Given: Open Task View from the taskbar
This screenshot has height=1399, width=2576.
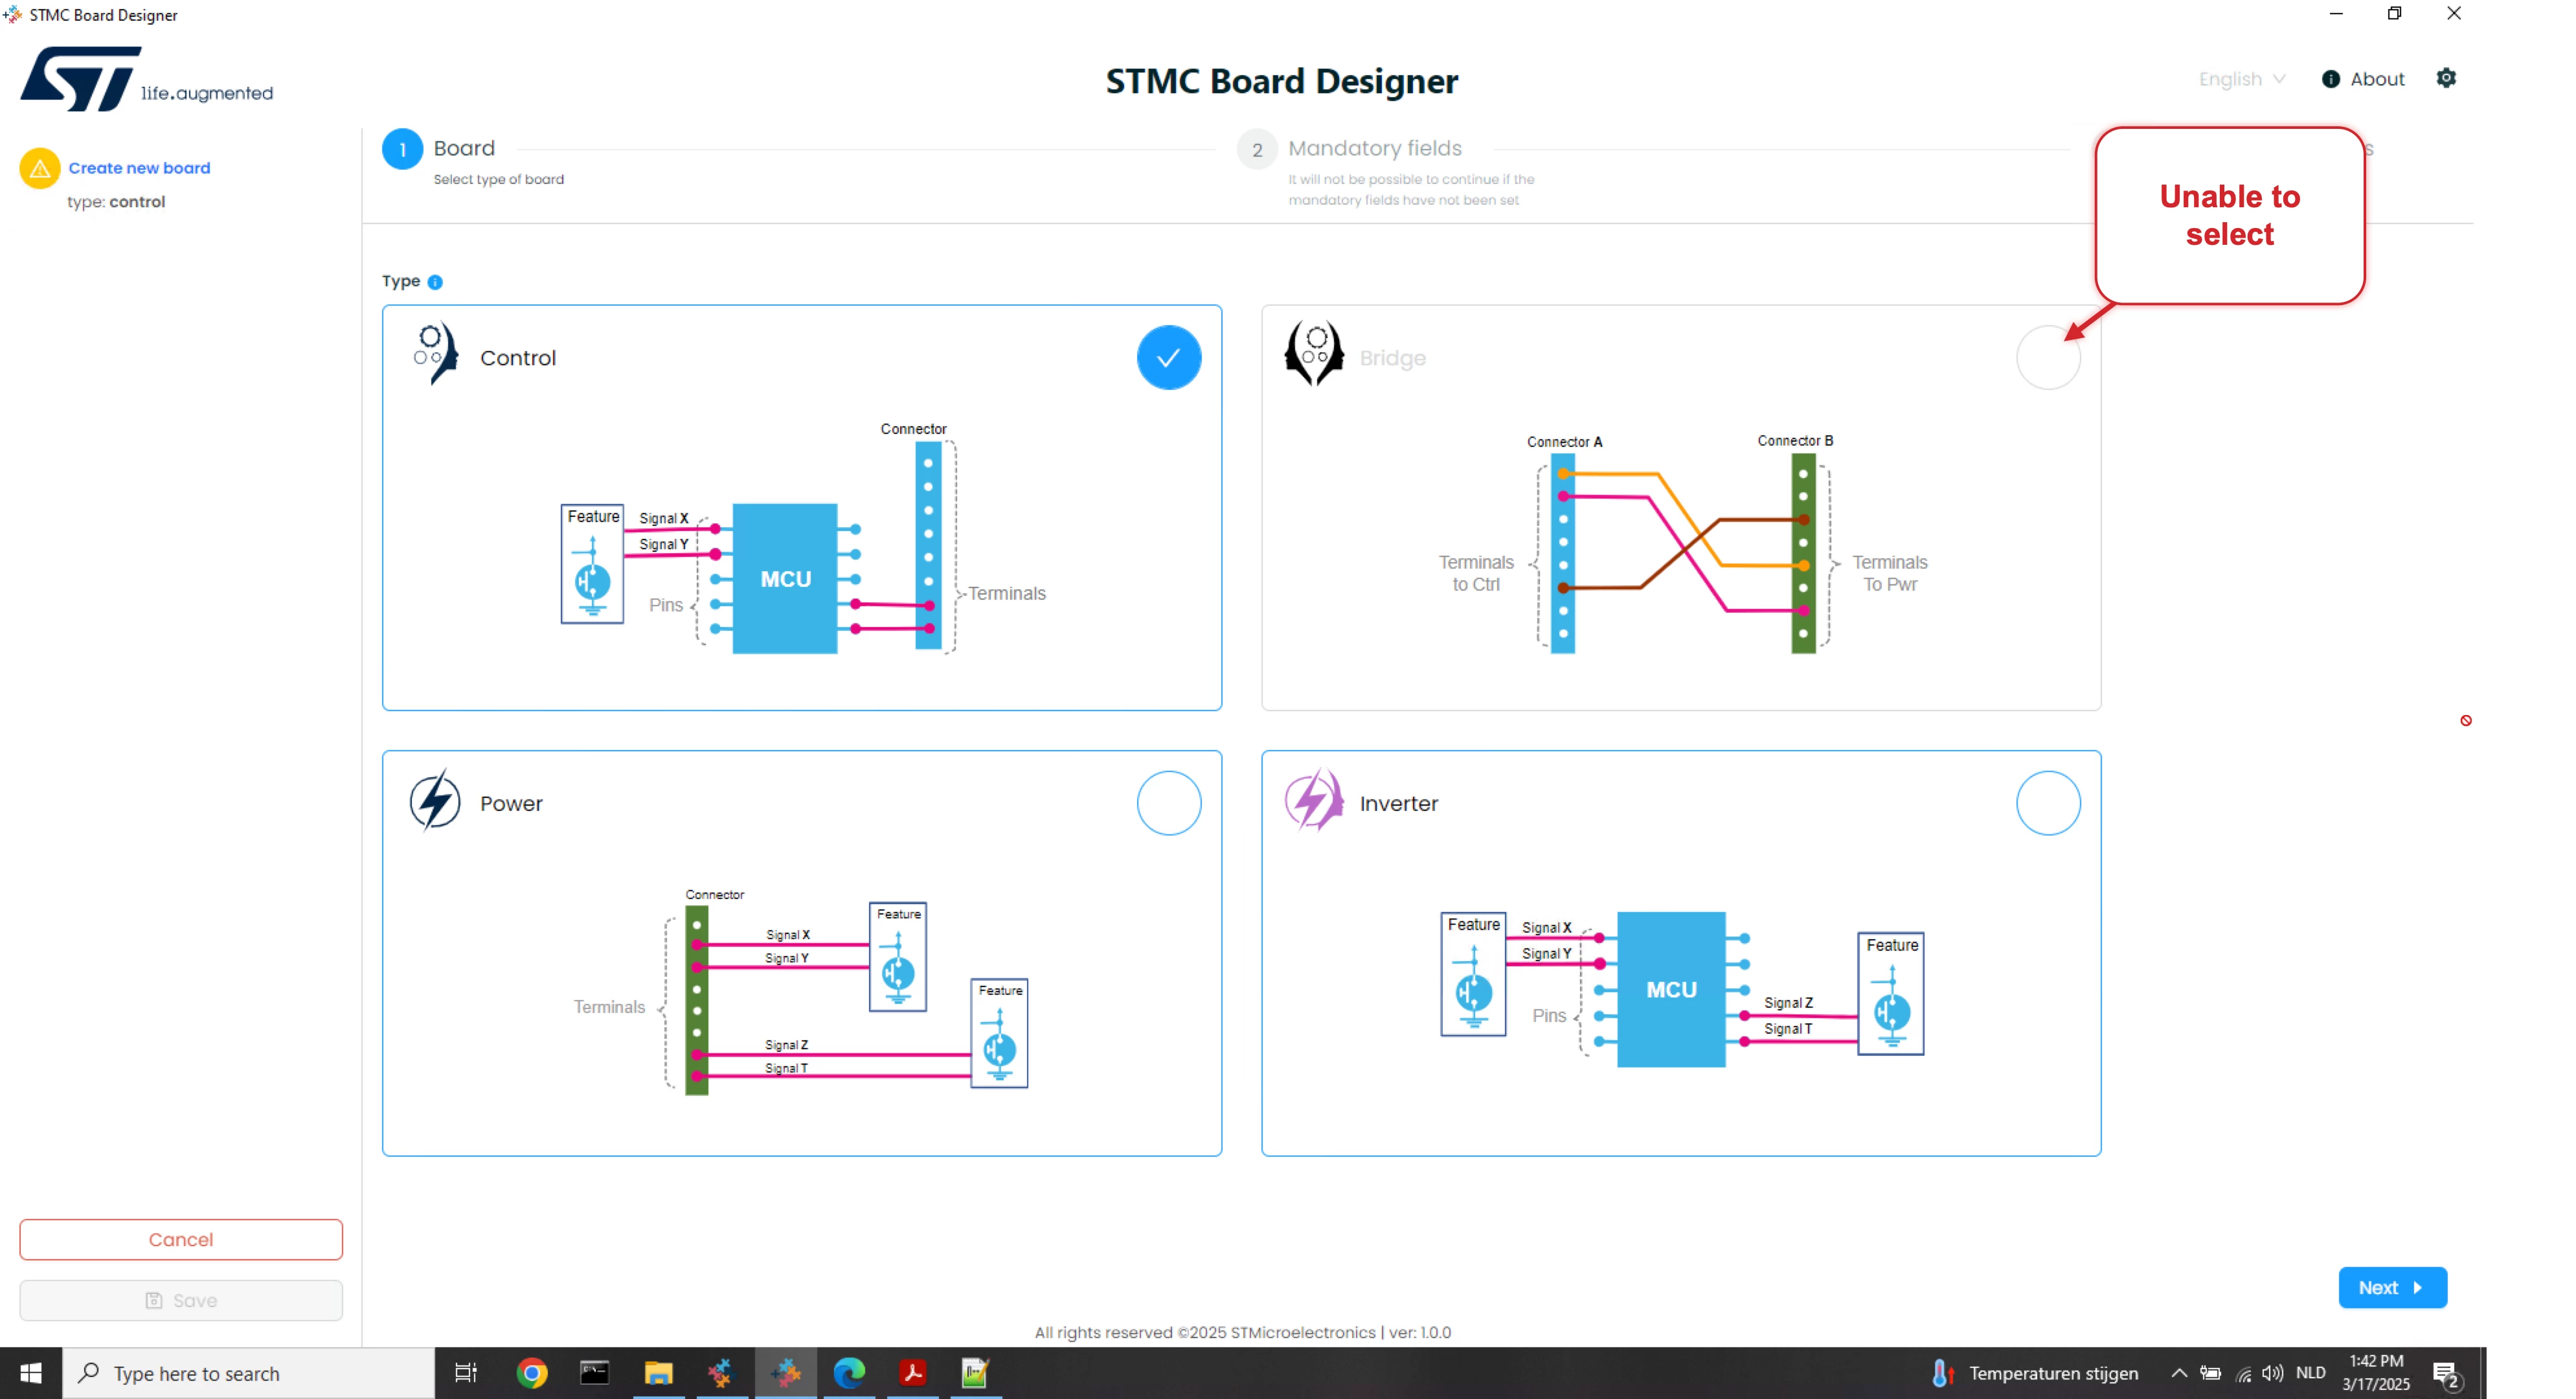Looking at the screenshot, I should pos(466,1373).
